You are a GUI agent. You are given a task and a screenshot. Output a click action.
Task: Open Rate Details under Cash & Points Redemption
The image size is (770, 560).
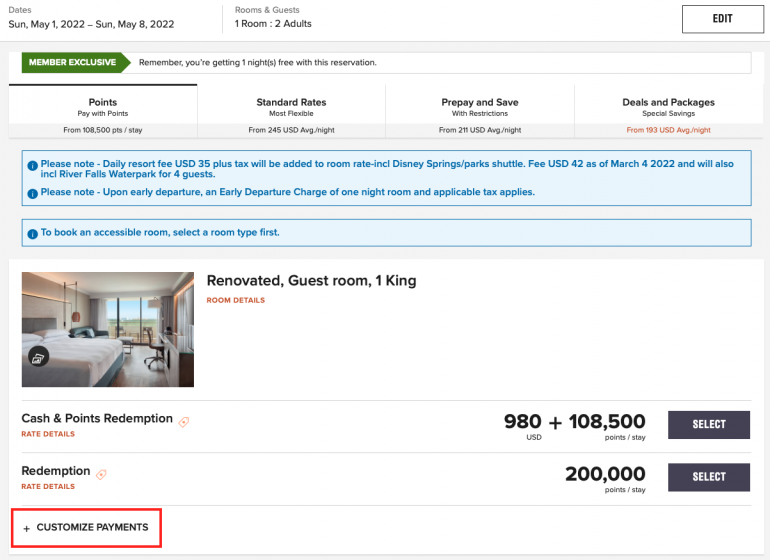tap(48, 434)
